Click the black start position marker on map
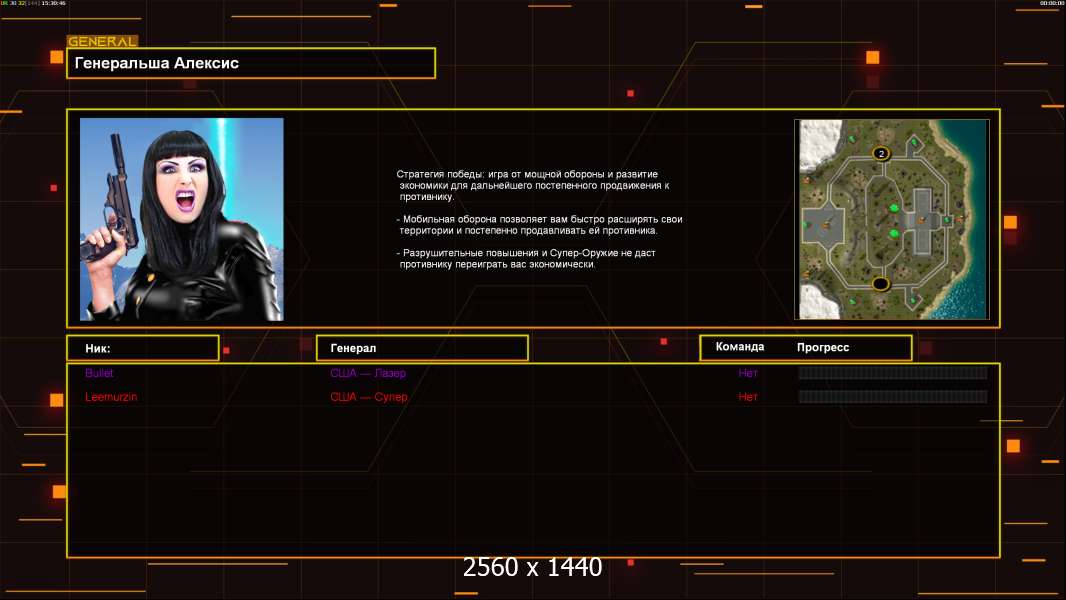 coord(880,283)
